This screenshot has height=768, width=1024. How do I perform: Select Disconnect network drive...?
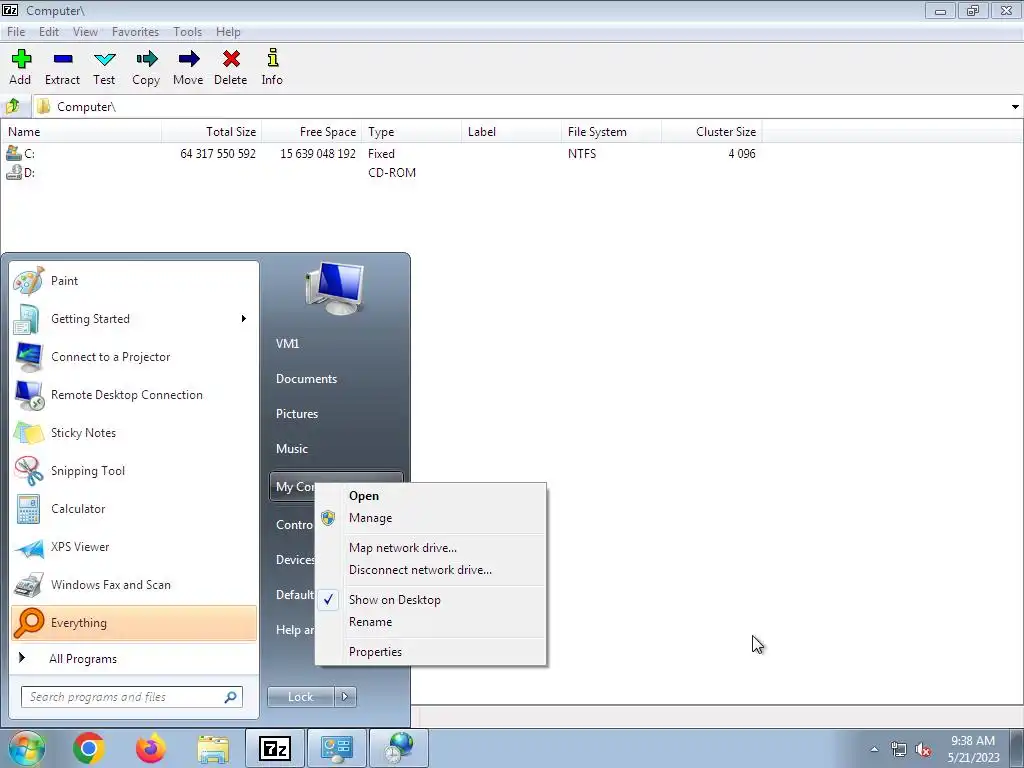430,570
